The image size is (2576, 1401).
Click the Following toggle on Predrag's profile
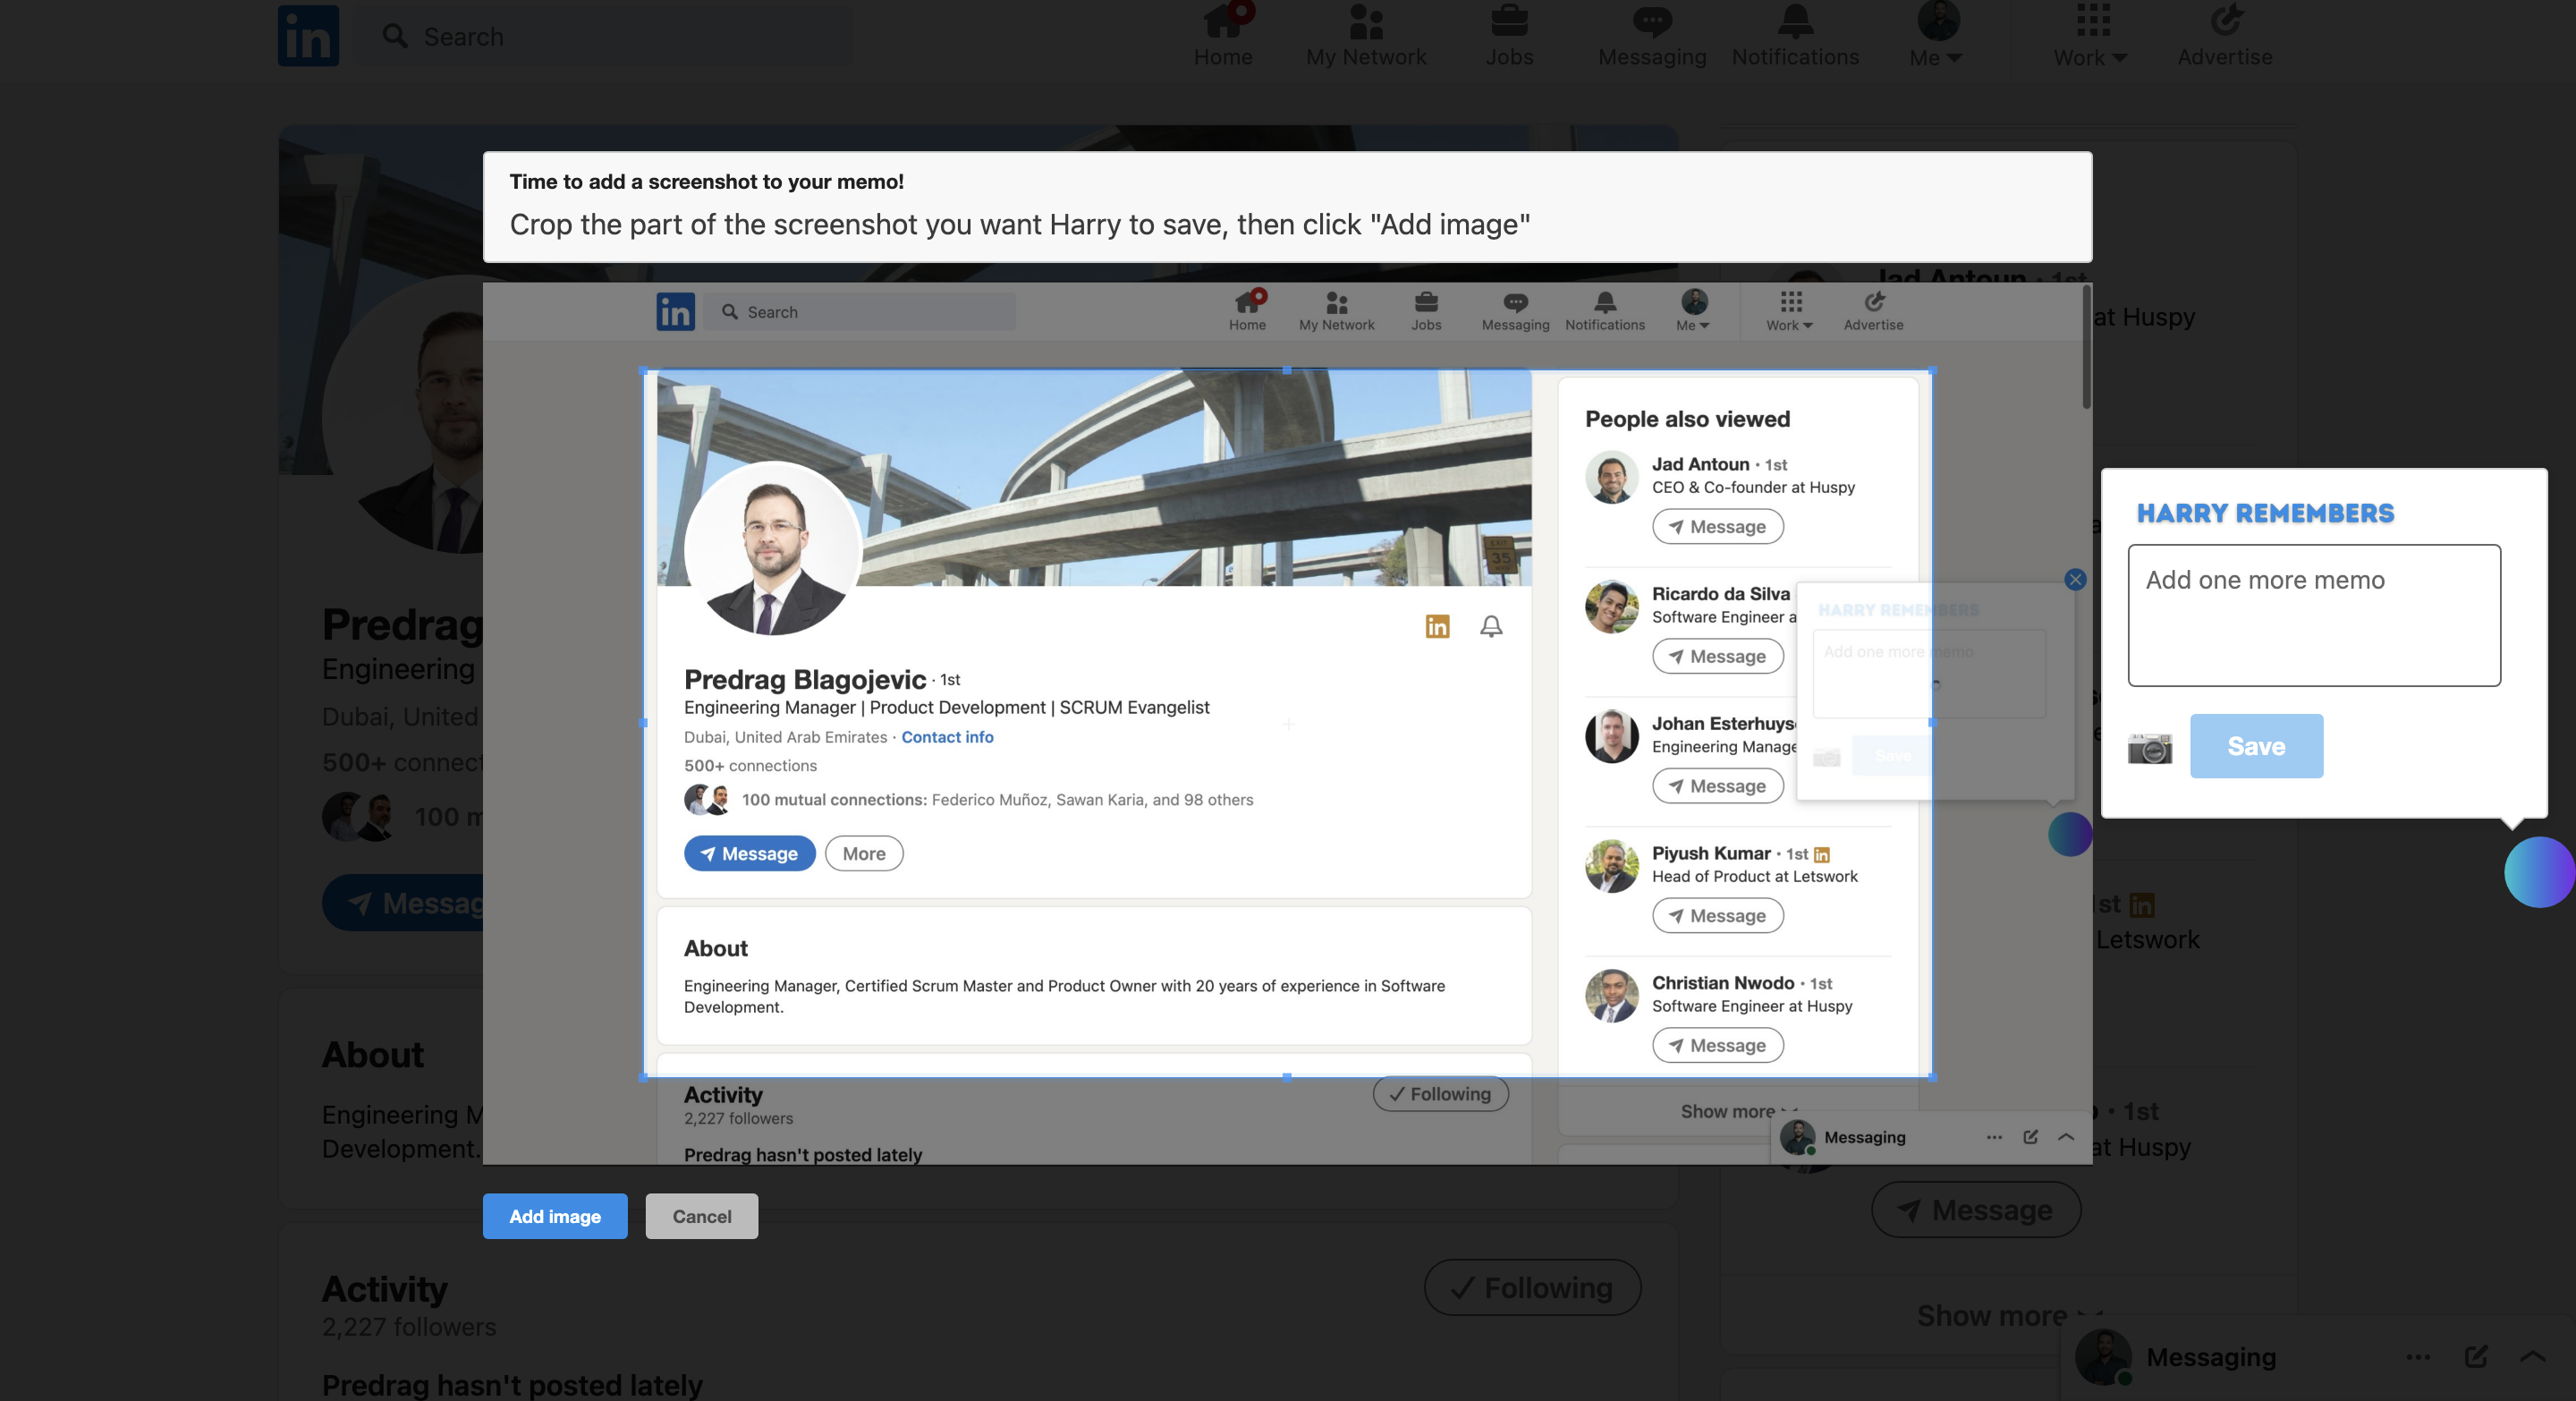[1442, 1091]
